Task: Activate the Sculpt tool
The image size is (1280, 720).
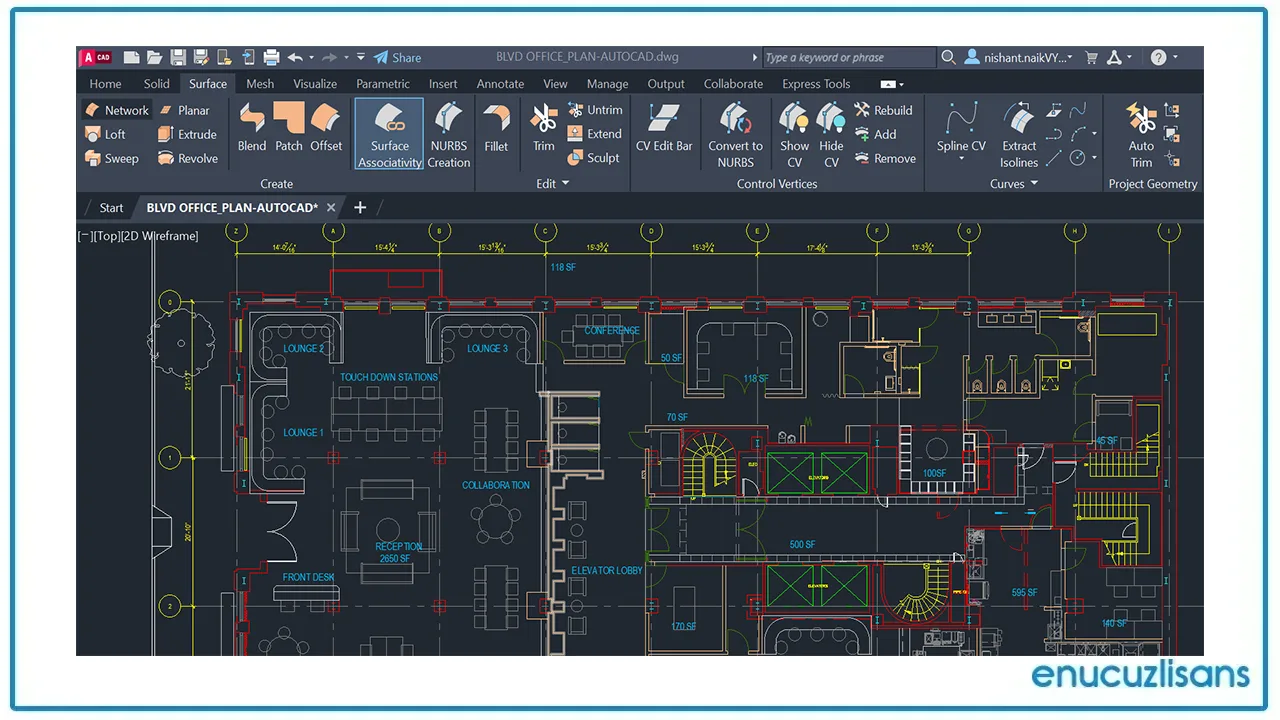Action: (x=594, y=158)
